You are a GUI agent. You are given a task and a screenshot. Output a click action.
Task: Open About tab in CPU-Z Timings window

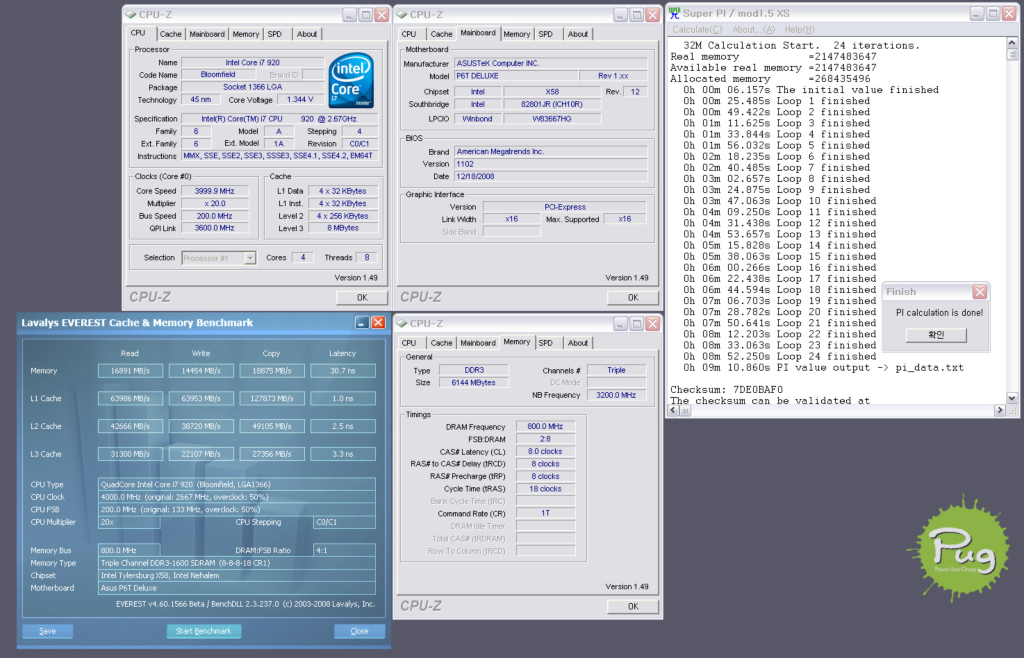pyautogui.click(x=577, y=343)
